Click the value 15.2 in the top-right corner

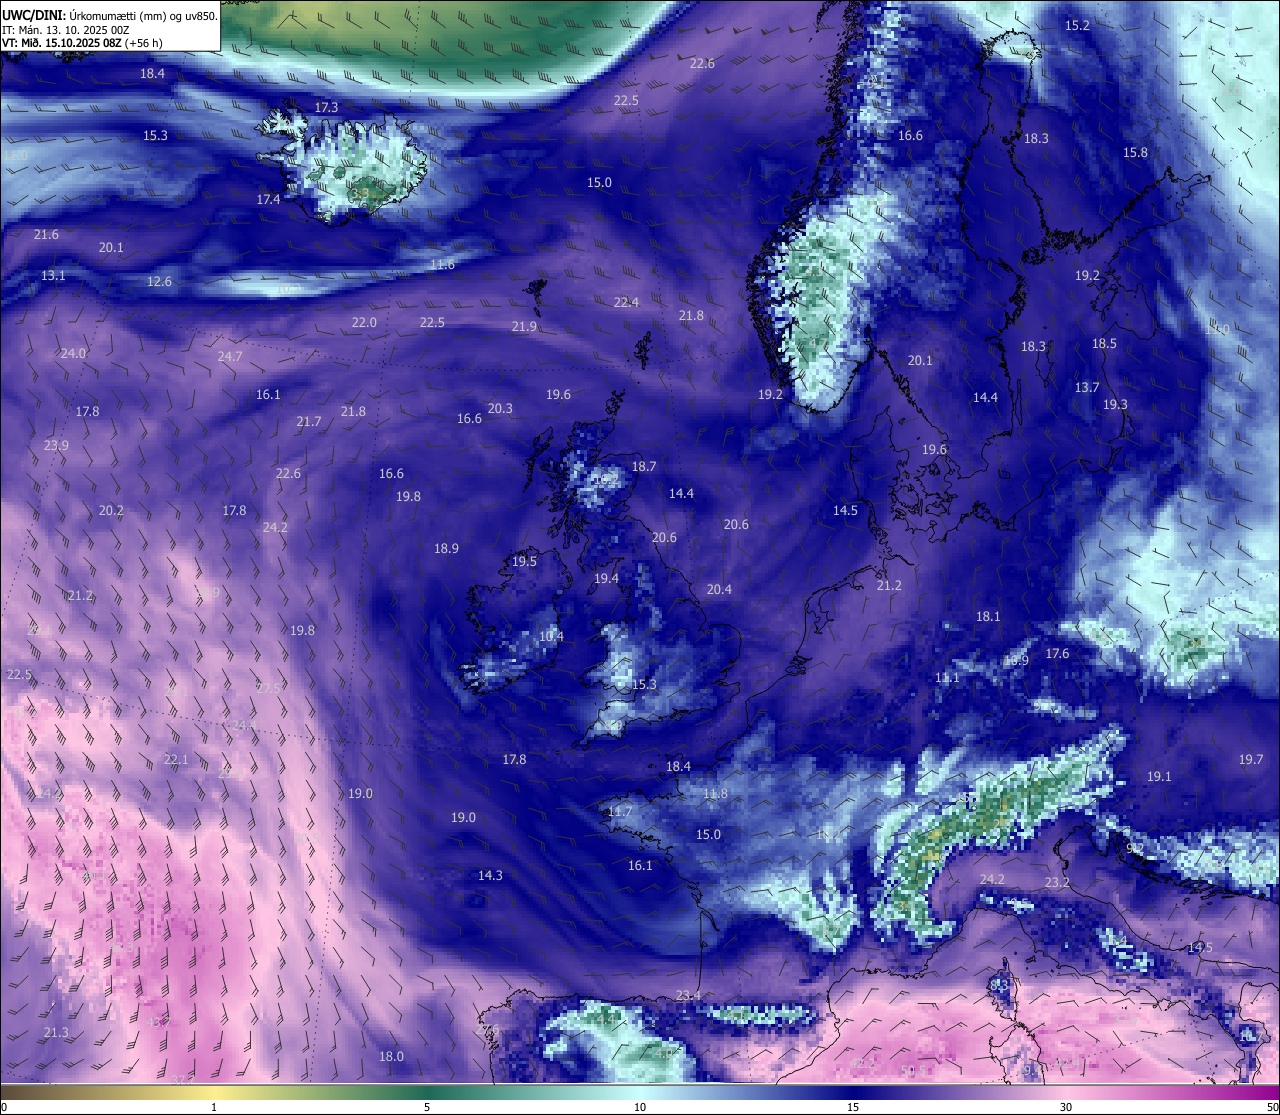pos(1077,26)
